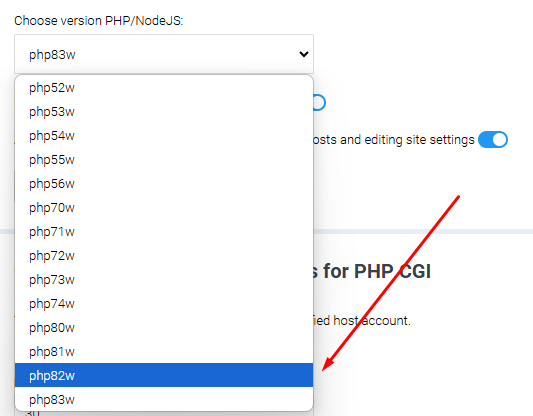
Task: Choose php74w in the dropdown
Action: pos(164,304)
